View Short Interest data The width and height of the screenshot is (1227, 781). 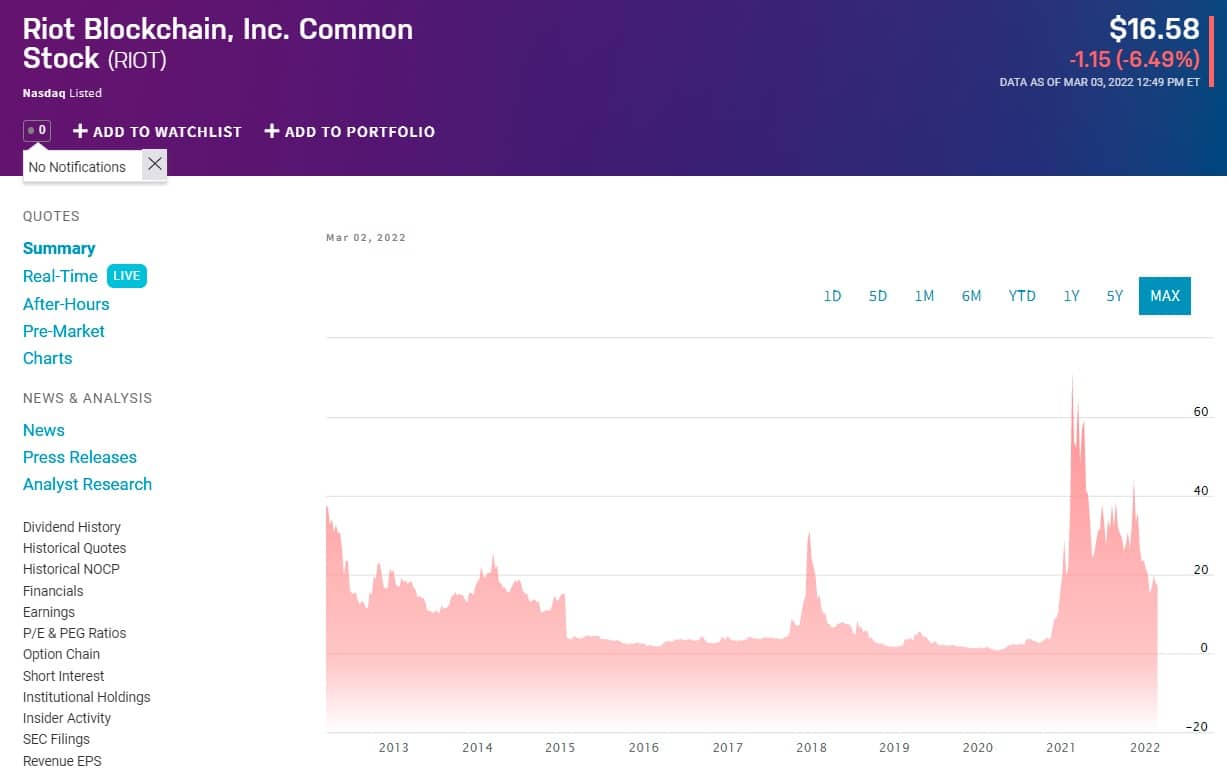point(64,676)
